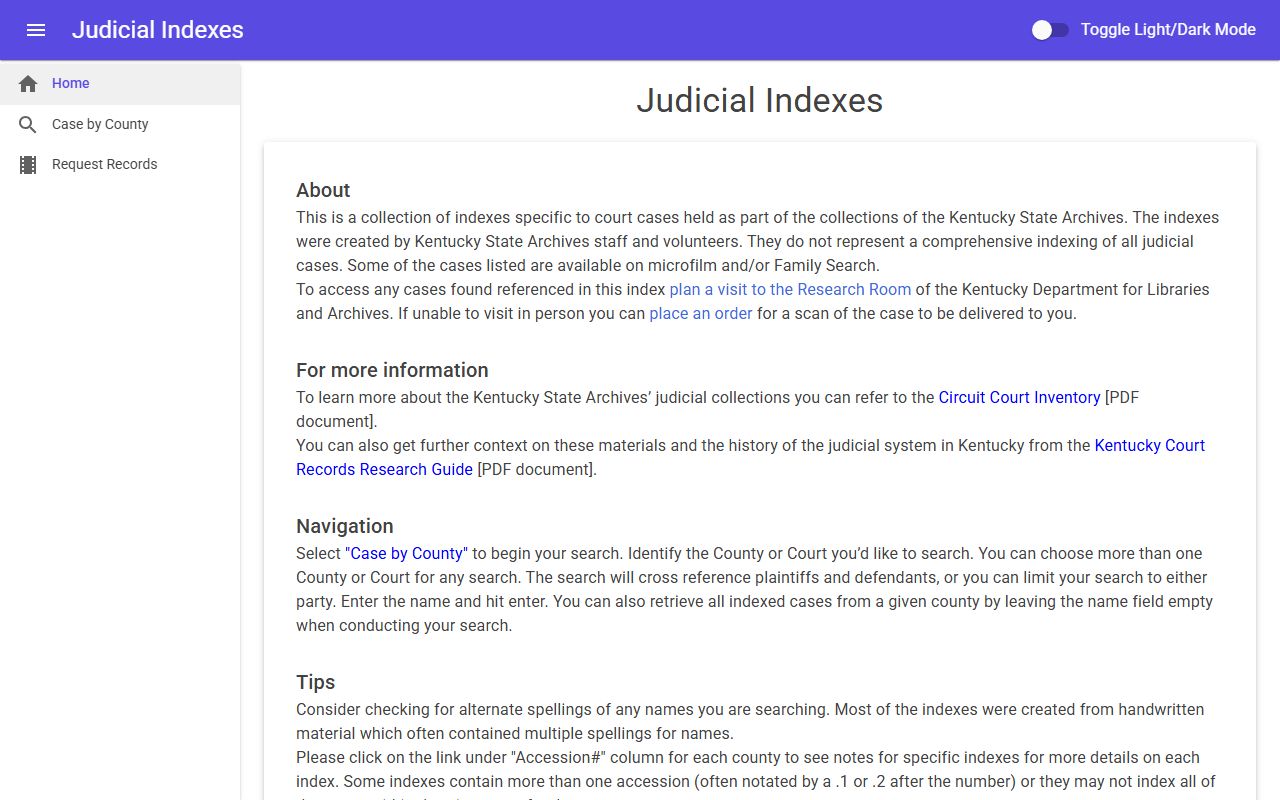The height and width of the screenshot is (800, 1280).
Task: Click the Navigation section heading
Action: click(x=345, y=526)
